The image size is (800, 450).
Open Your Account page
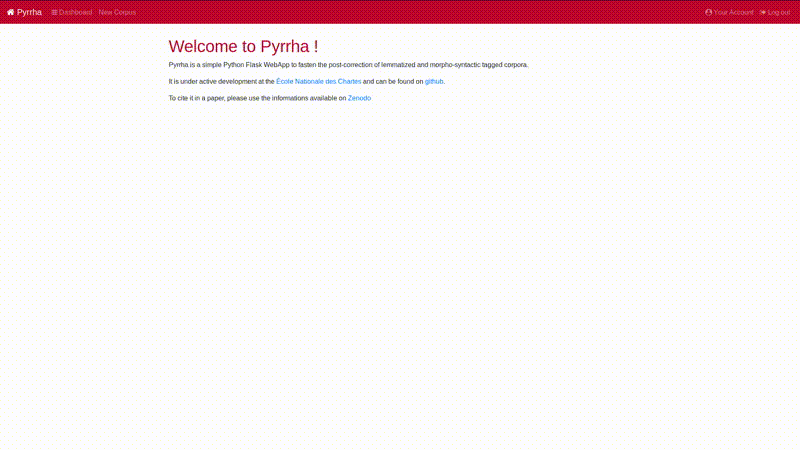point(729,12)
